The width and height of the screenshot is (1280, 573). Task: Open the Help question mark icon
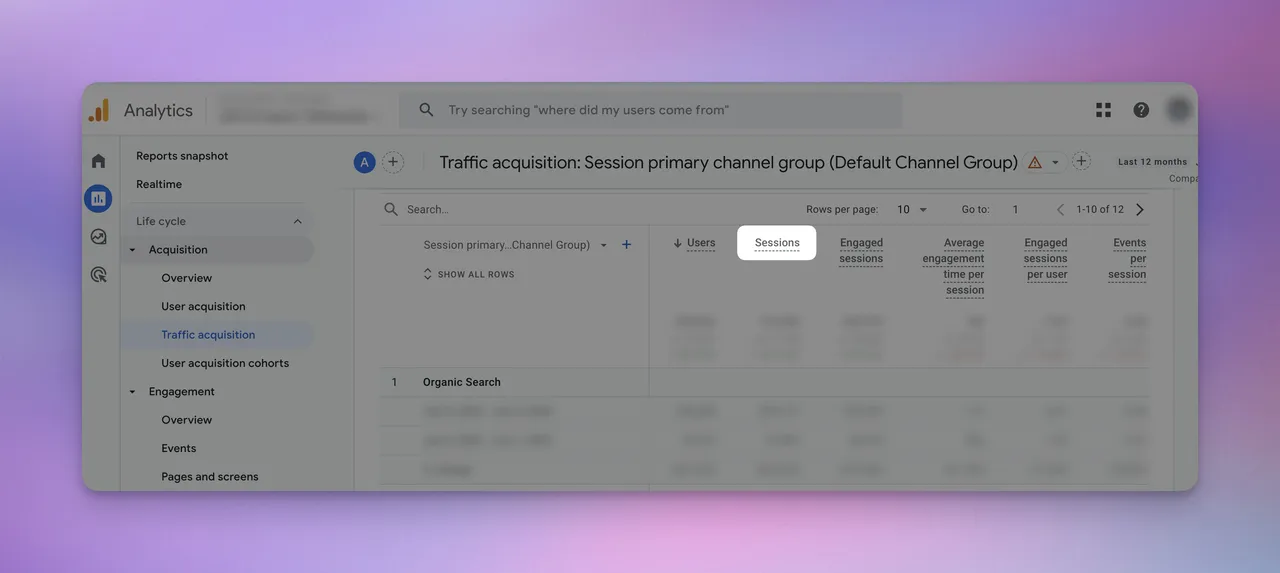(x=1141, y=110)
